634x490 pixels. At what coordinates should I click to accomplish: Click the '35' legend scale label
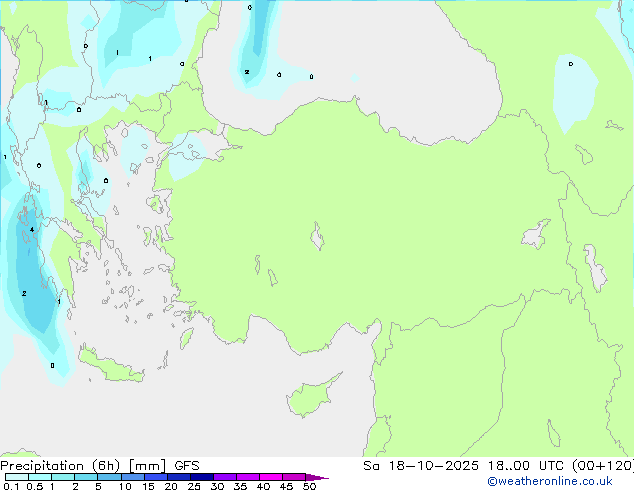pos(240,486)
